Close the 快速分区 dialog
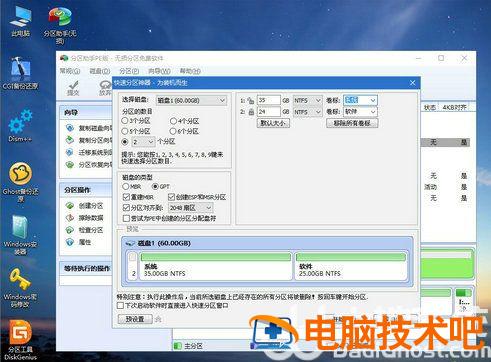491x362 pixels. coord(412,83)
